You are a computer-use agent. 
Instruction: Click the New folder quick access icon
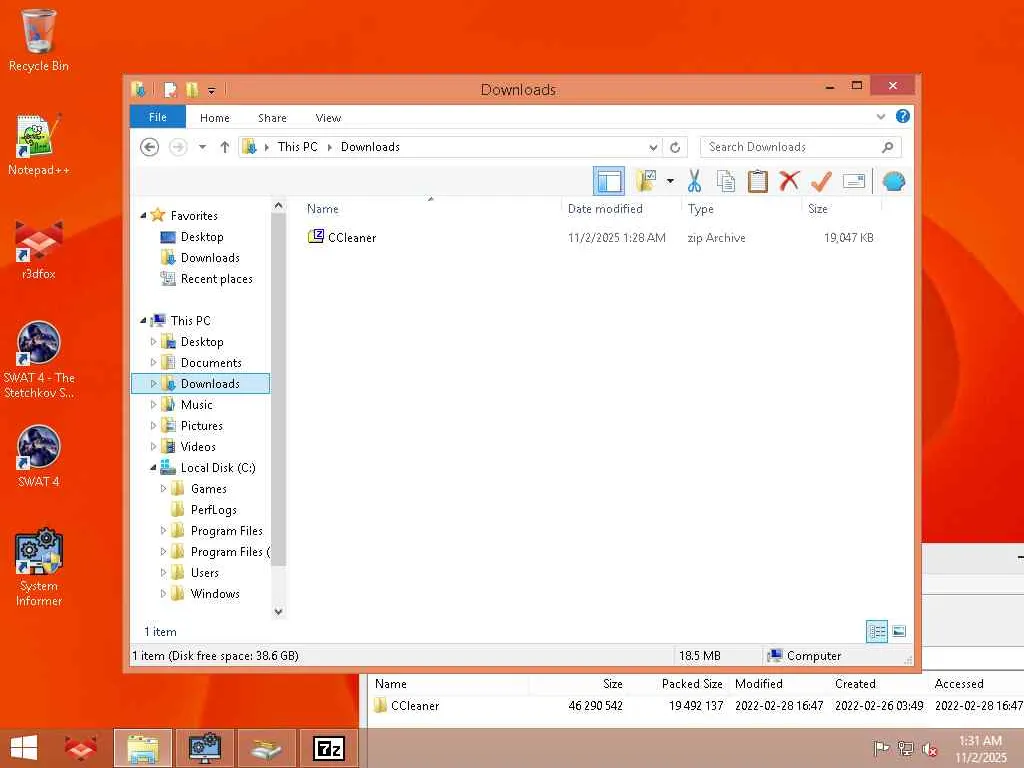(x=192, y=89)
